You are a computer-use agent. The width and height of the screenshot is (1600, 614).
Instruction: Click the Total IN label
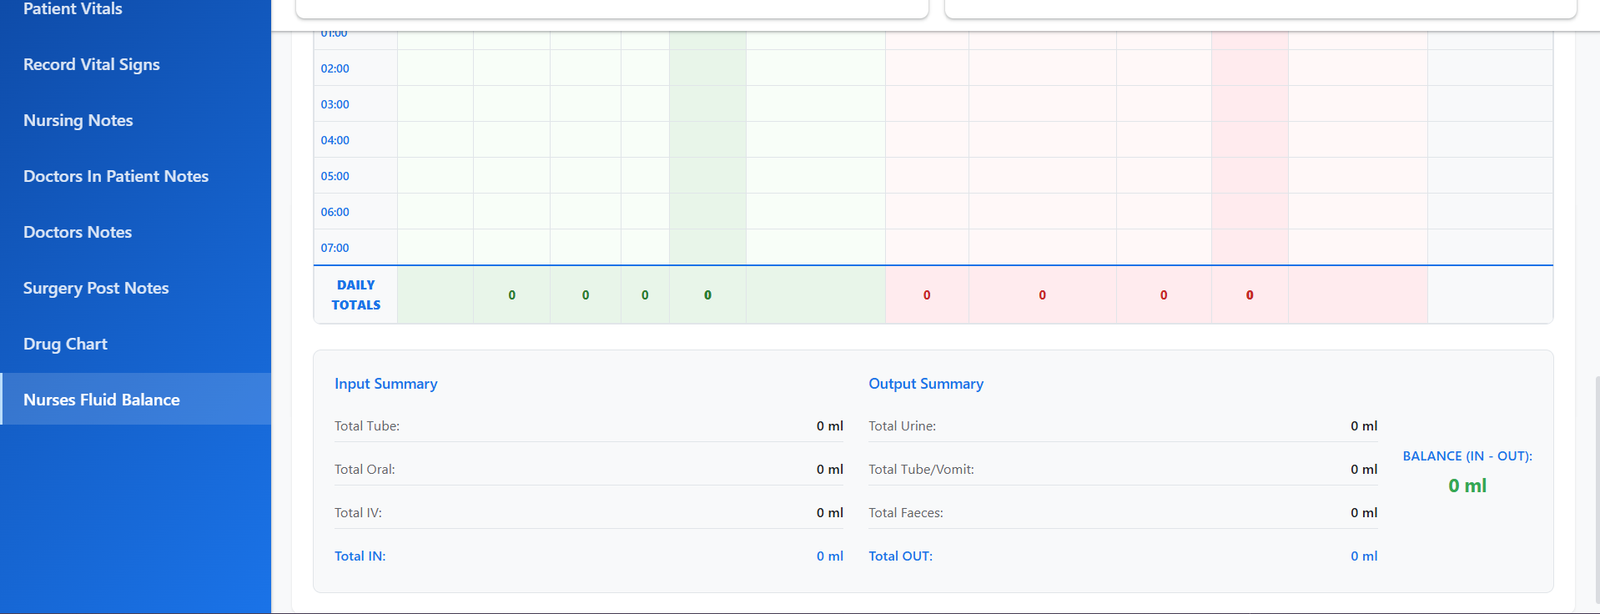point(360,556)
